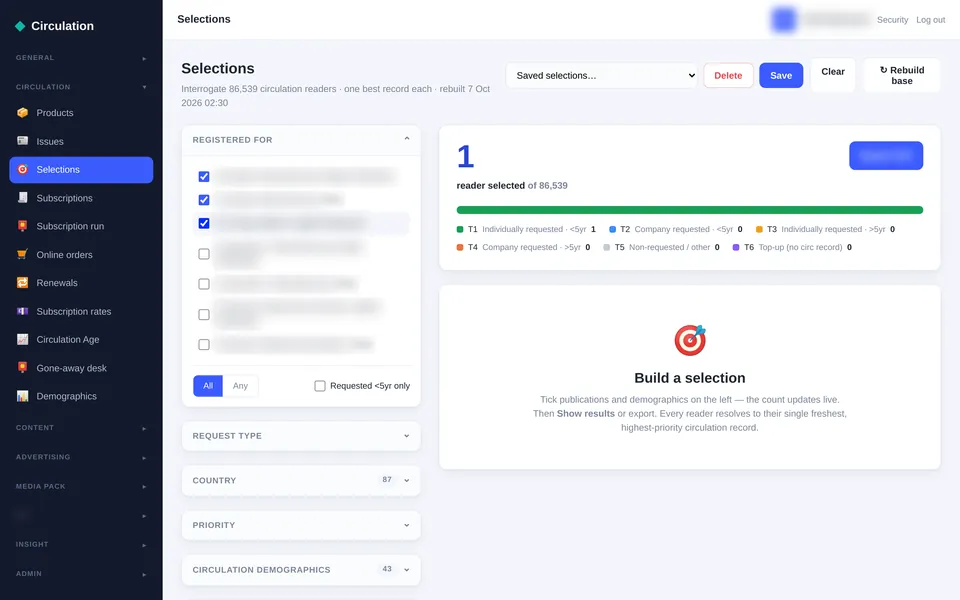Expand Circulation Demographics panel
Image resolution: width=960 pixels, height=600 pixels.
301,569
